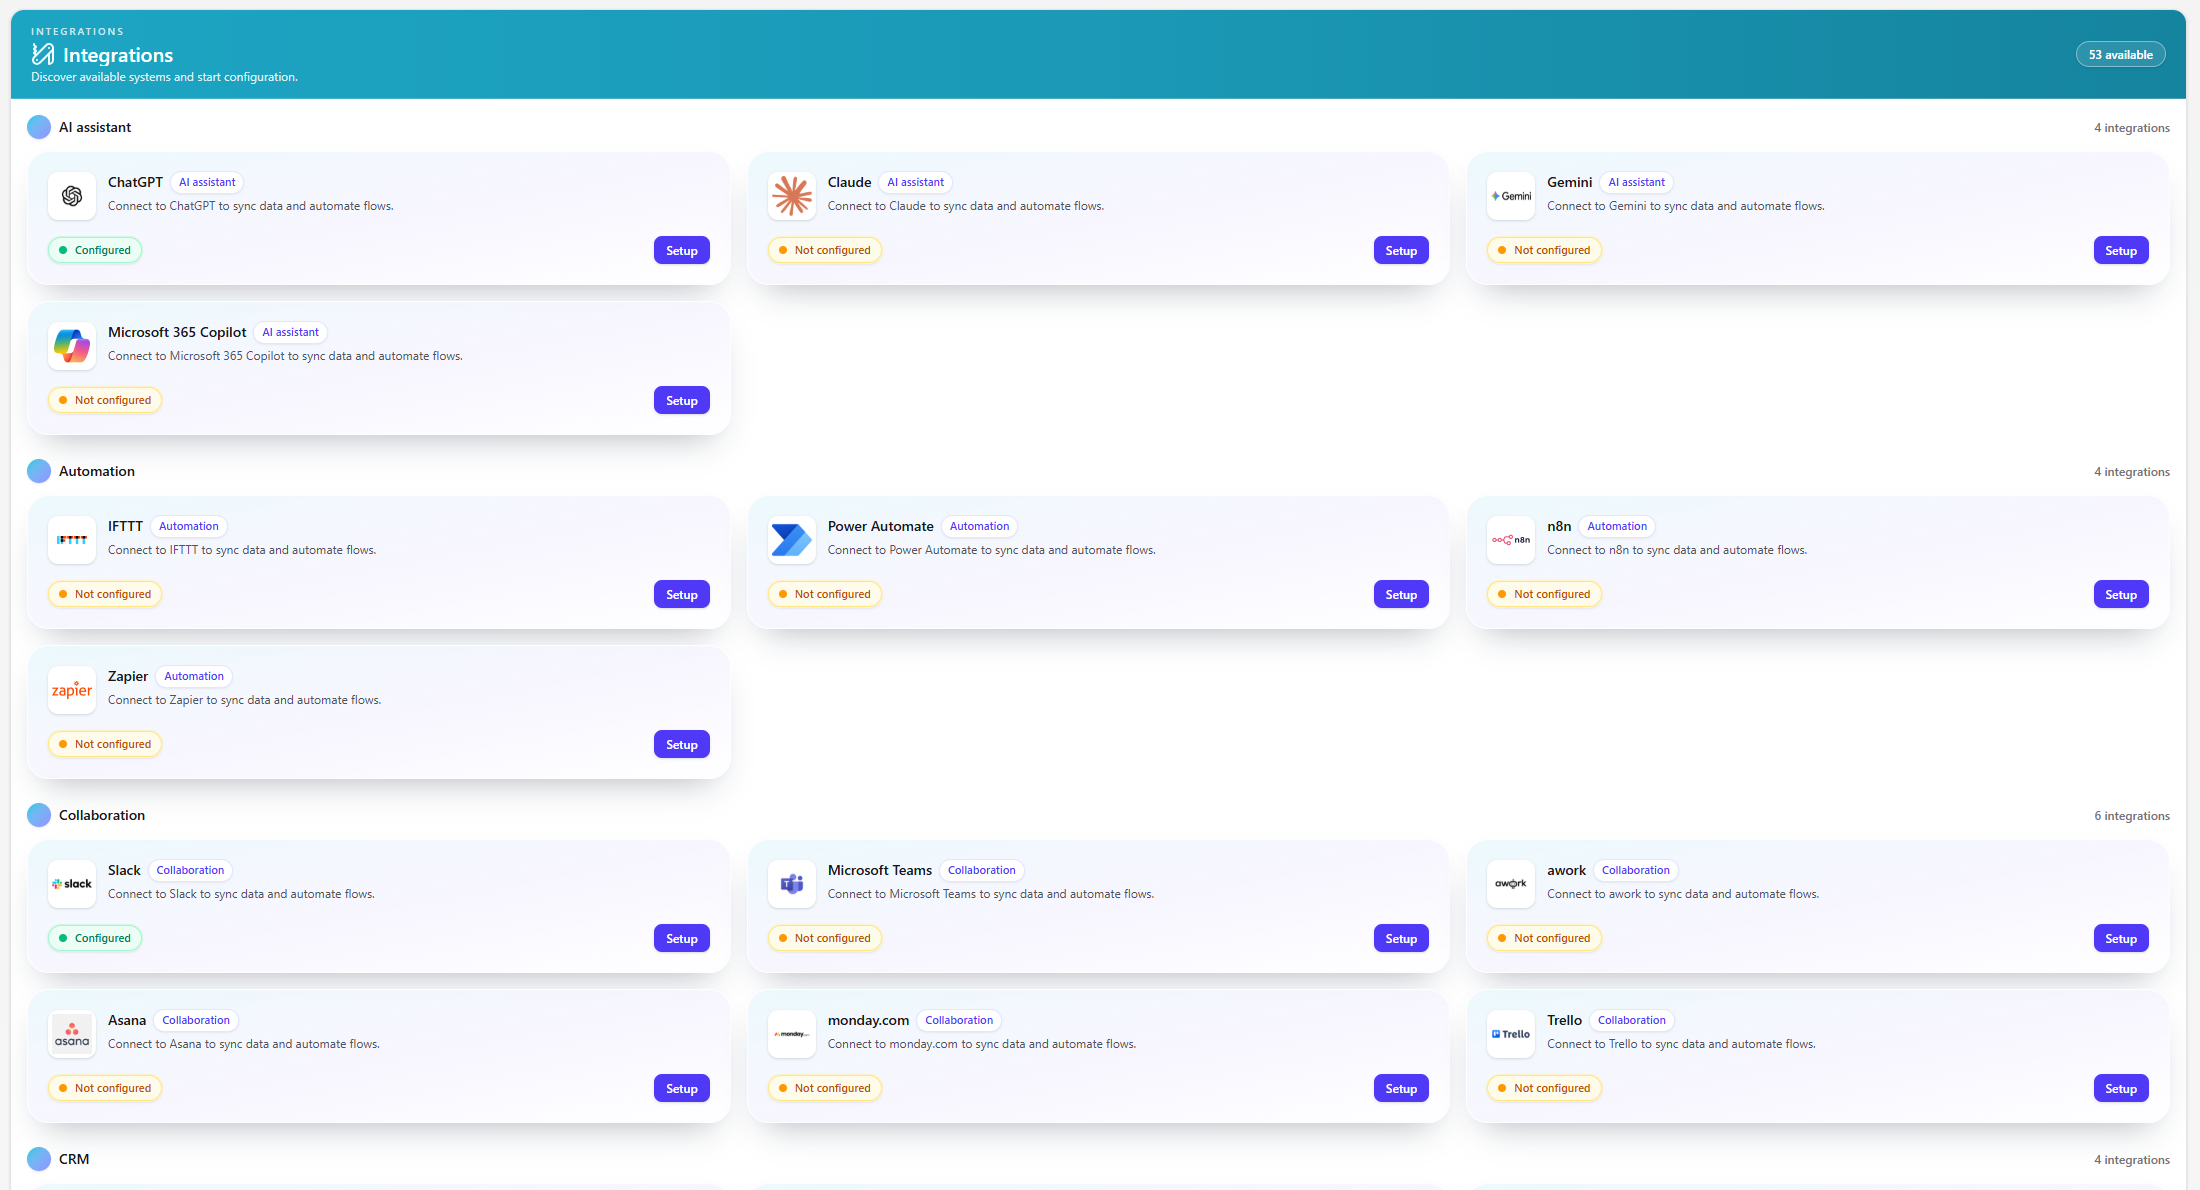Click the Power Automate logo icon
The image size is (2200, 1190).
tap(792, 540)
